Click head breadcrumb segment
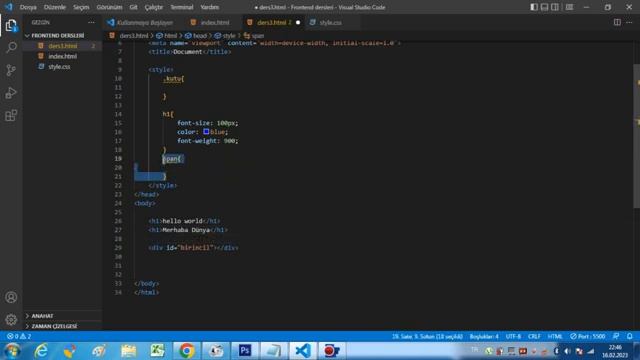Image resolution: width=640 pixels, height=360 pixels. (x=196, y=36)
